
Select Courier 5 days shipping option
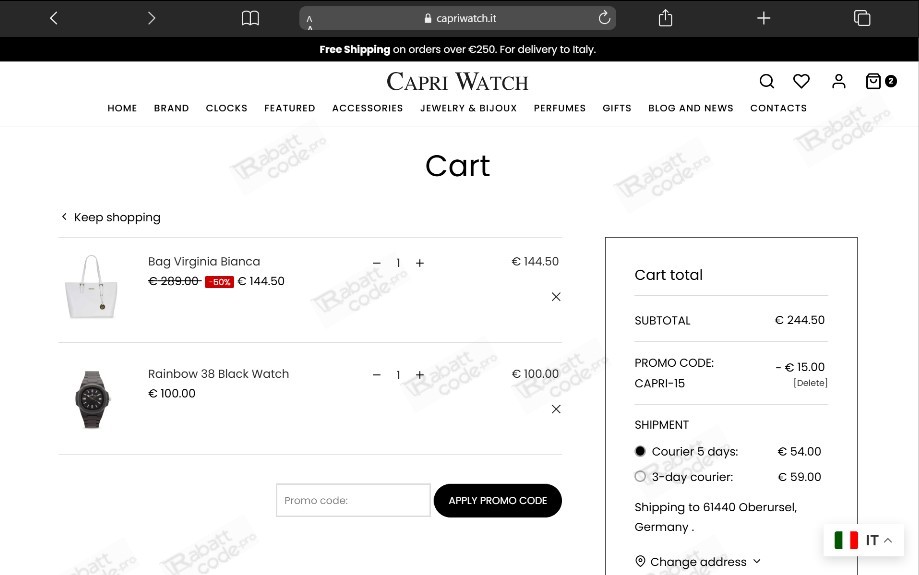(640, 451)
